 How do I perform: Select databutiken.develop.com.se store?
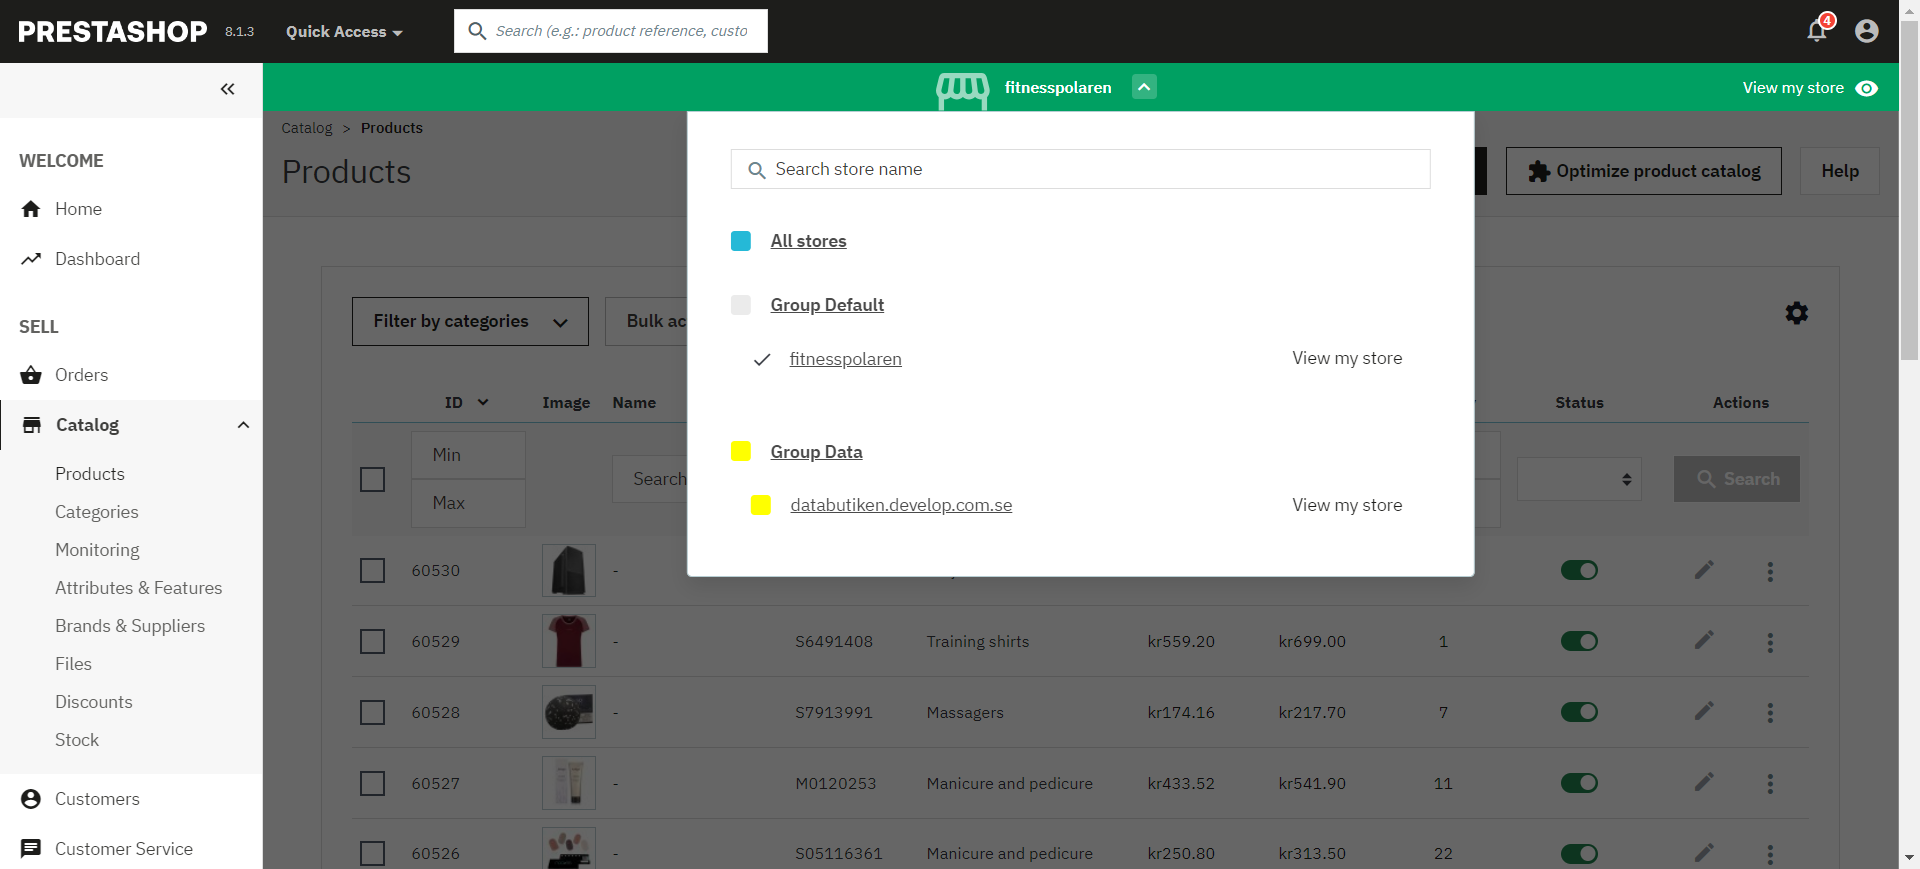(901, 505)
